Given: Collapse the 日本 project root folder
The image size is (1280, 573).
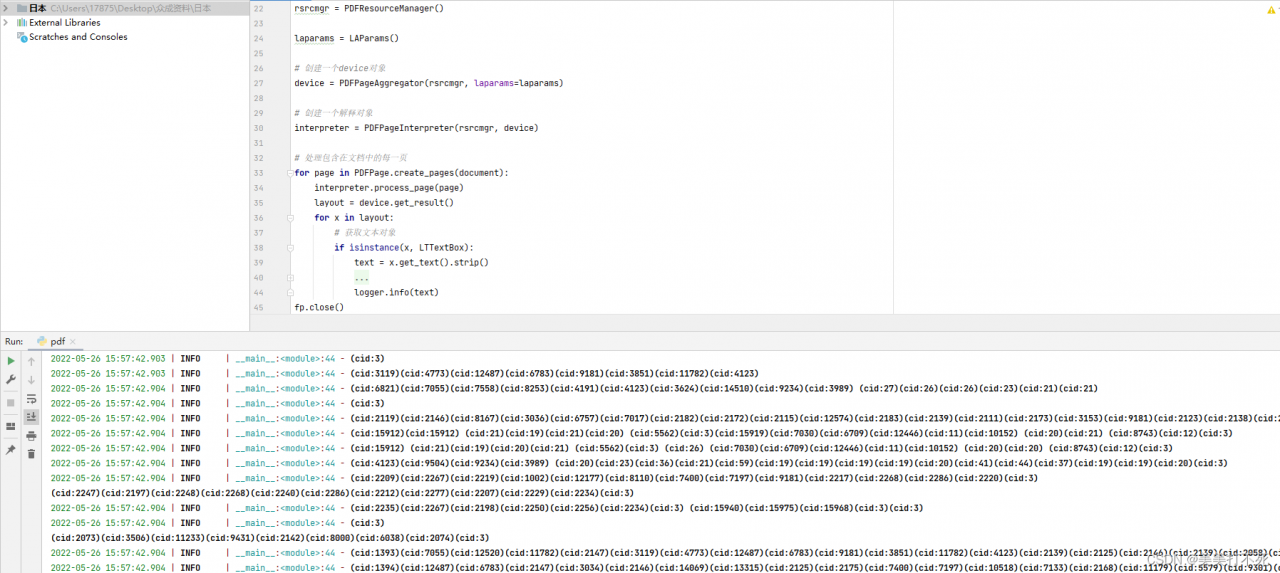Looking at the screenshot, I should (x=7, y=8).
